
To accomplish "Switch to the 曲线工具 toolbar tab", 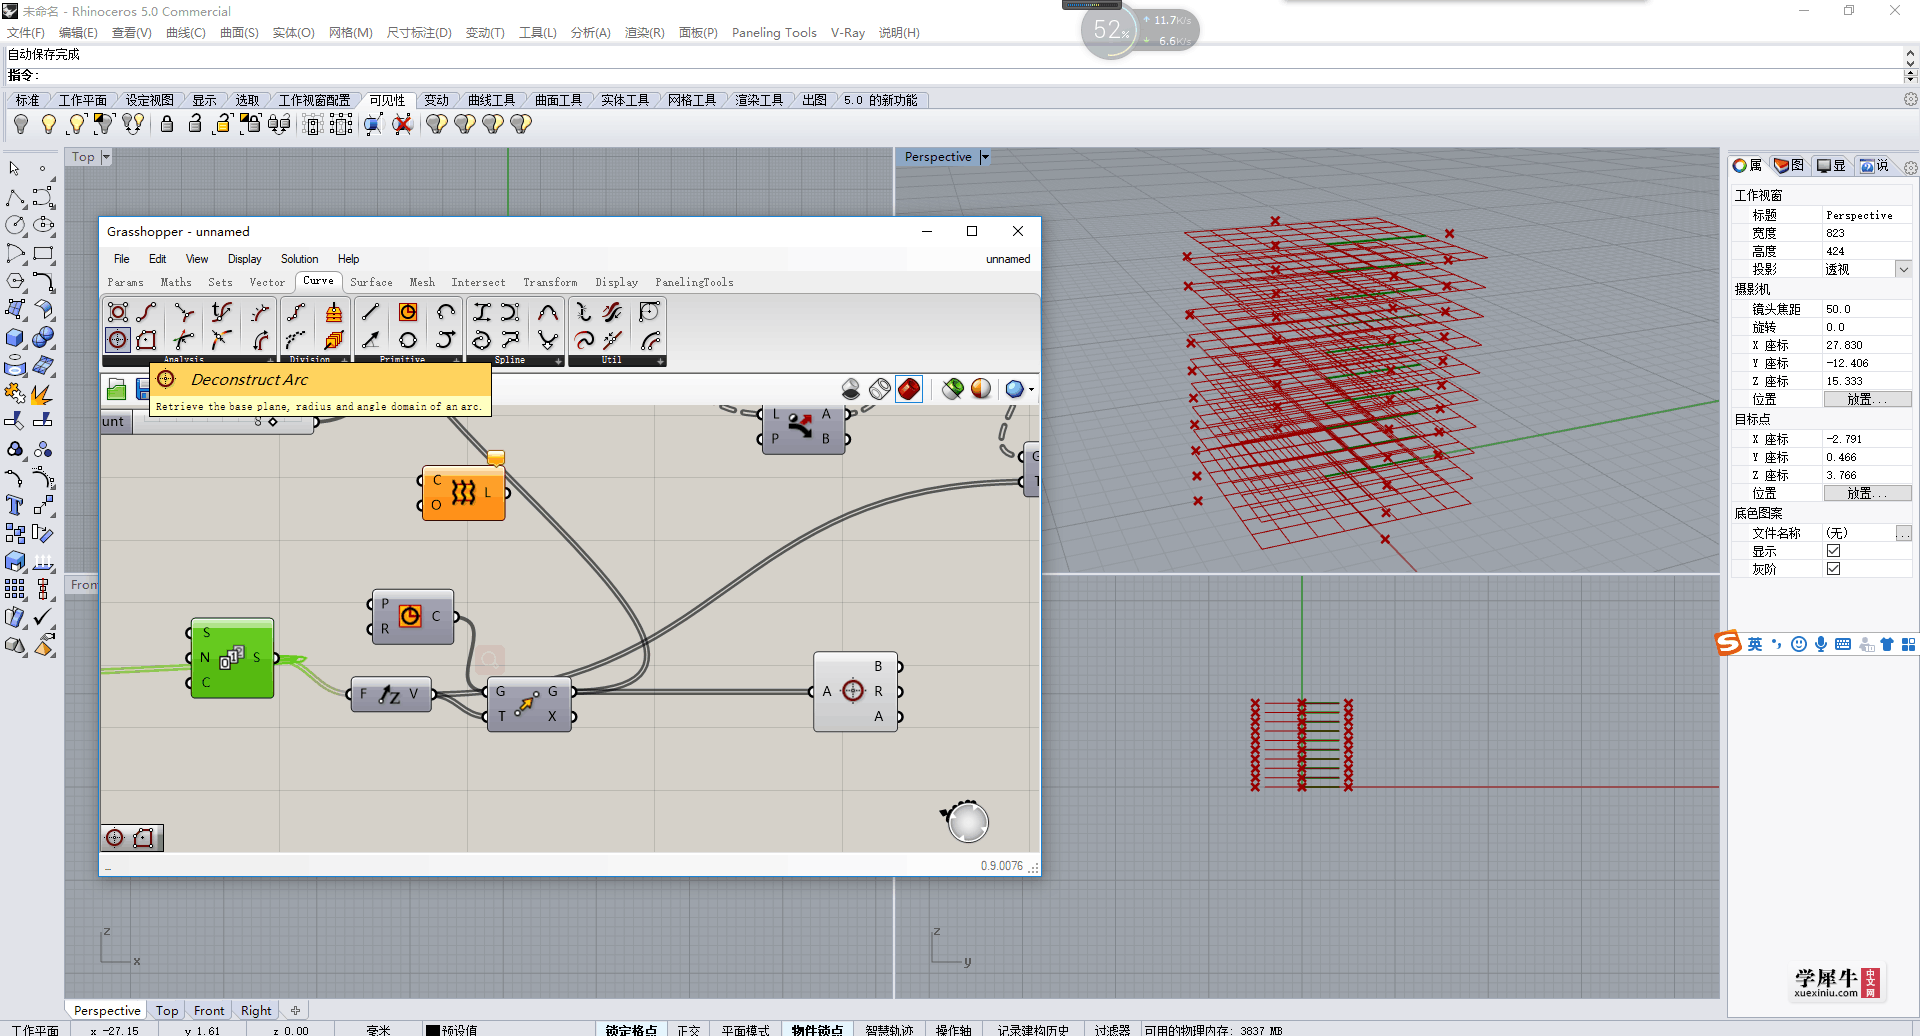I will (x=491, y=100).
